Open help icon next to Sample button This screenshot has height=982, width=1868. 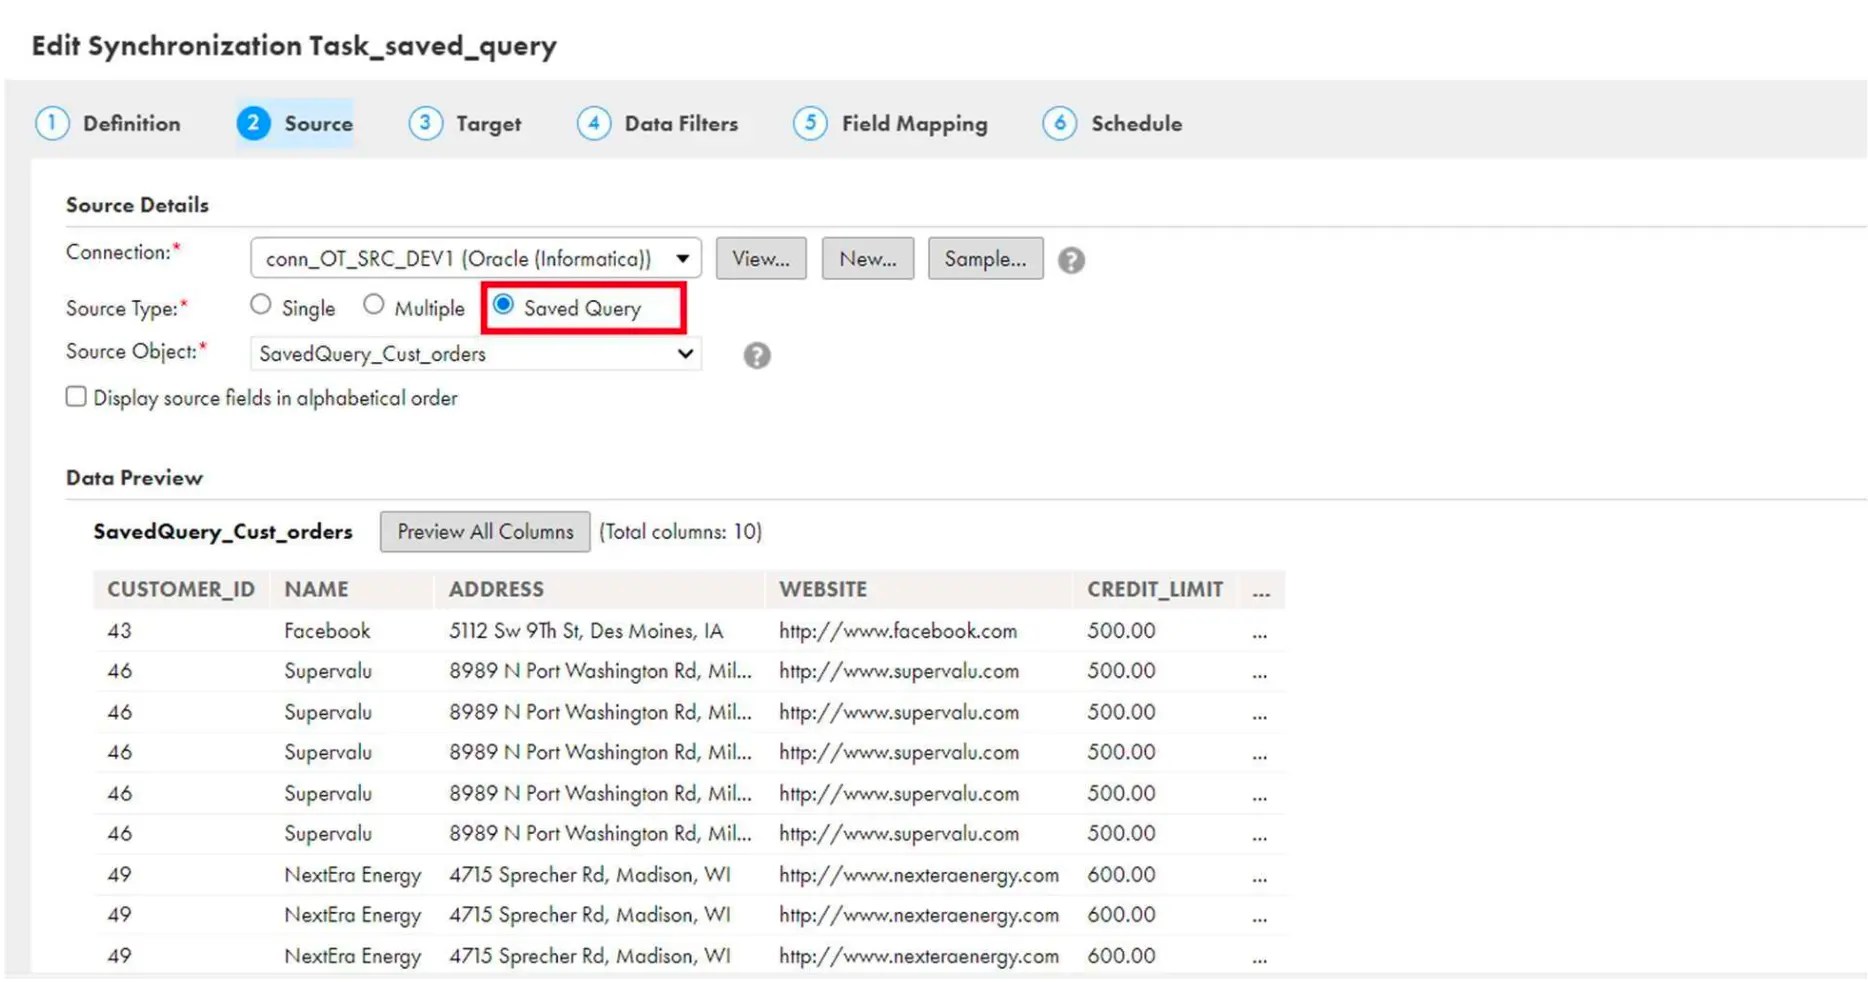click(x=1071, y=260)
